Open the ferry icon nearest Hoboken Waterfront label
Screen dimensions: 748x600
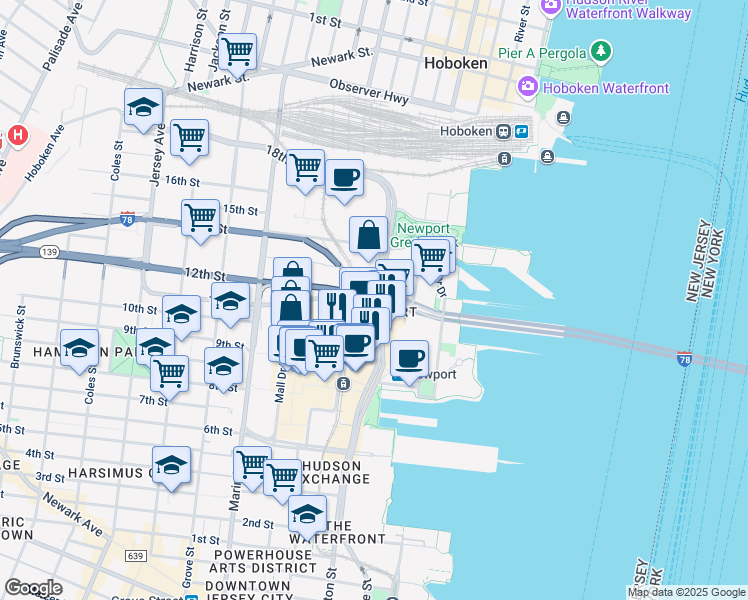(x=563, y=117)
